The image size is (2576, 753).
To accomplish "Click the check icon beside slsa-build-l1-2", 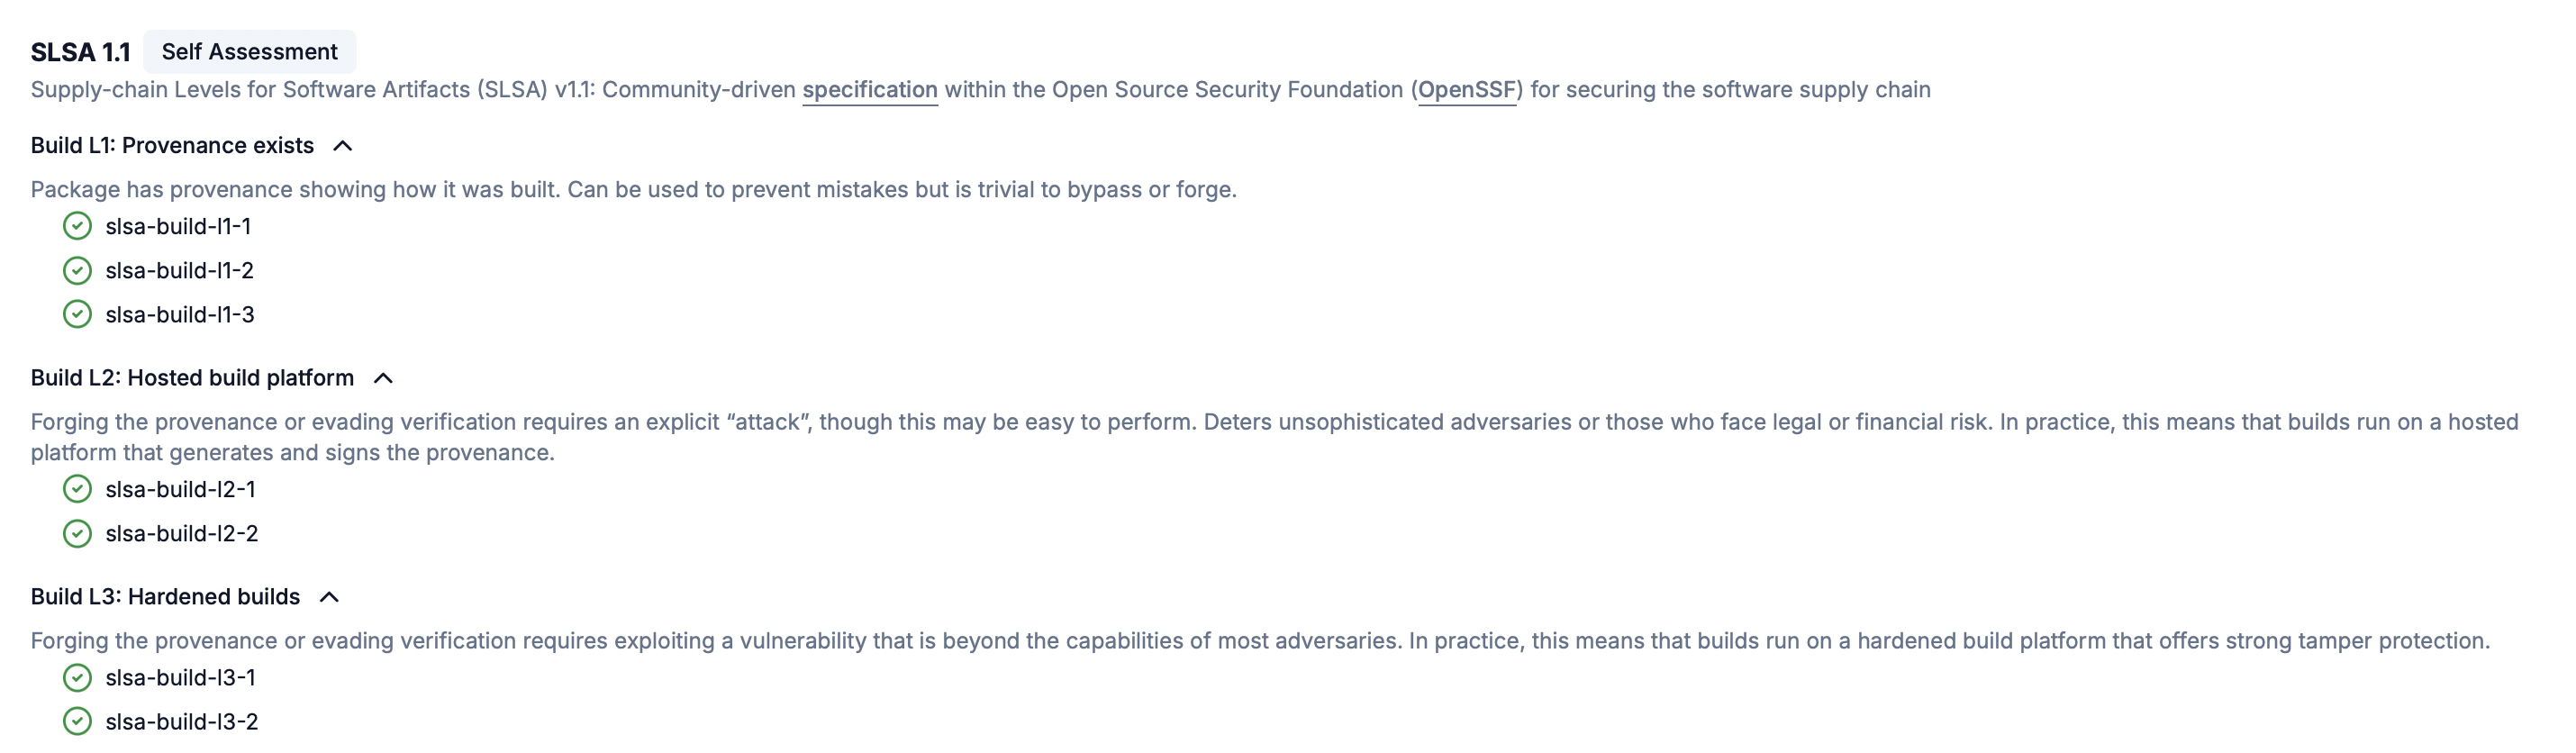I will click(x=77, y=270).
